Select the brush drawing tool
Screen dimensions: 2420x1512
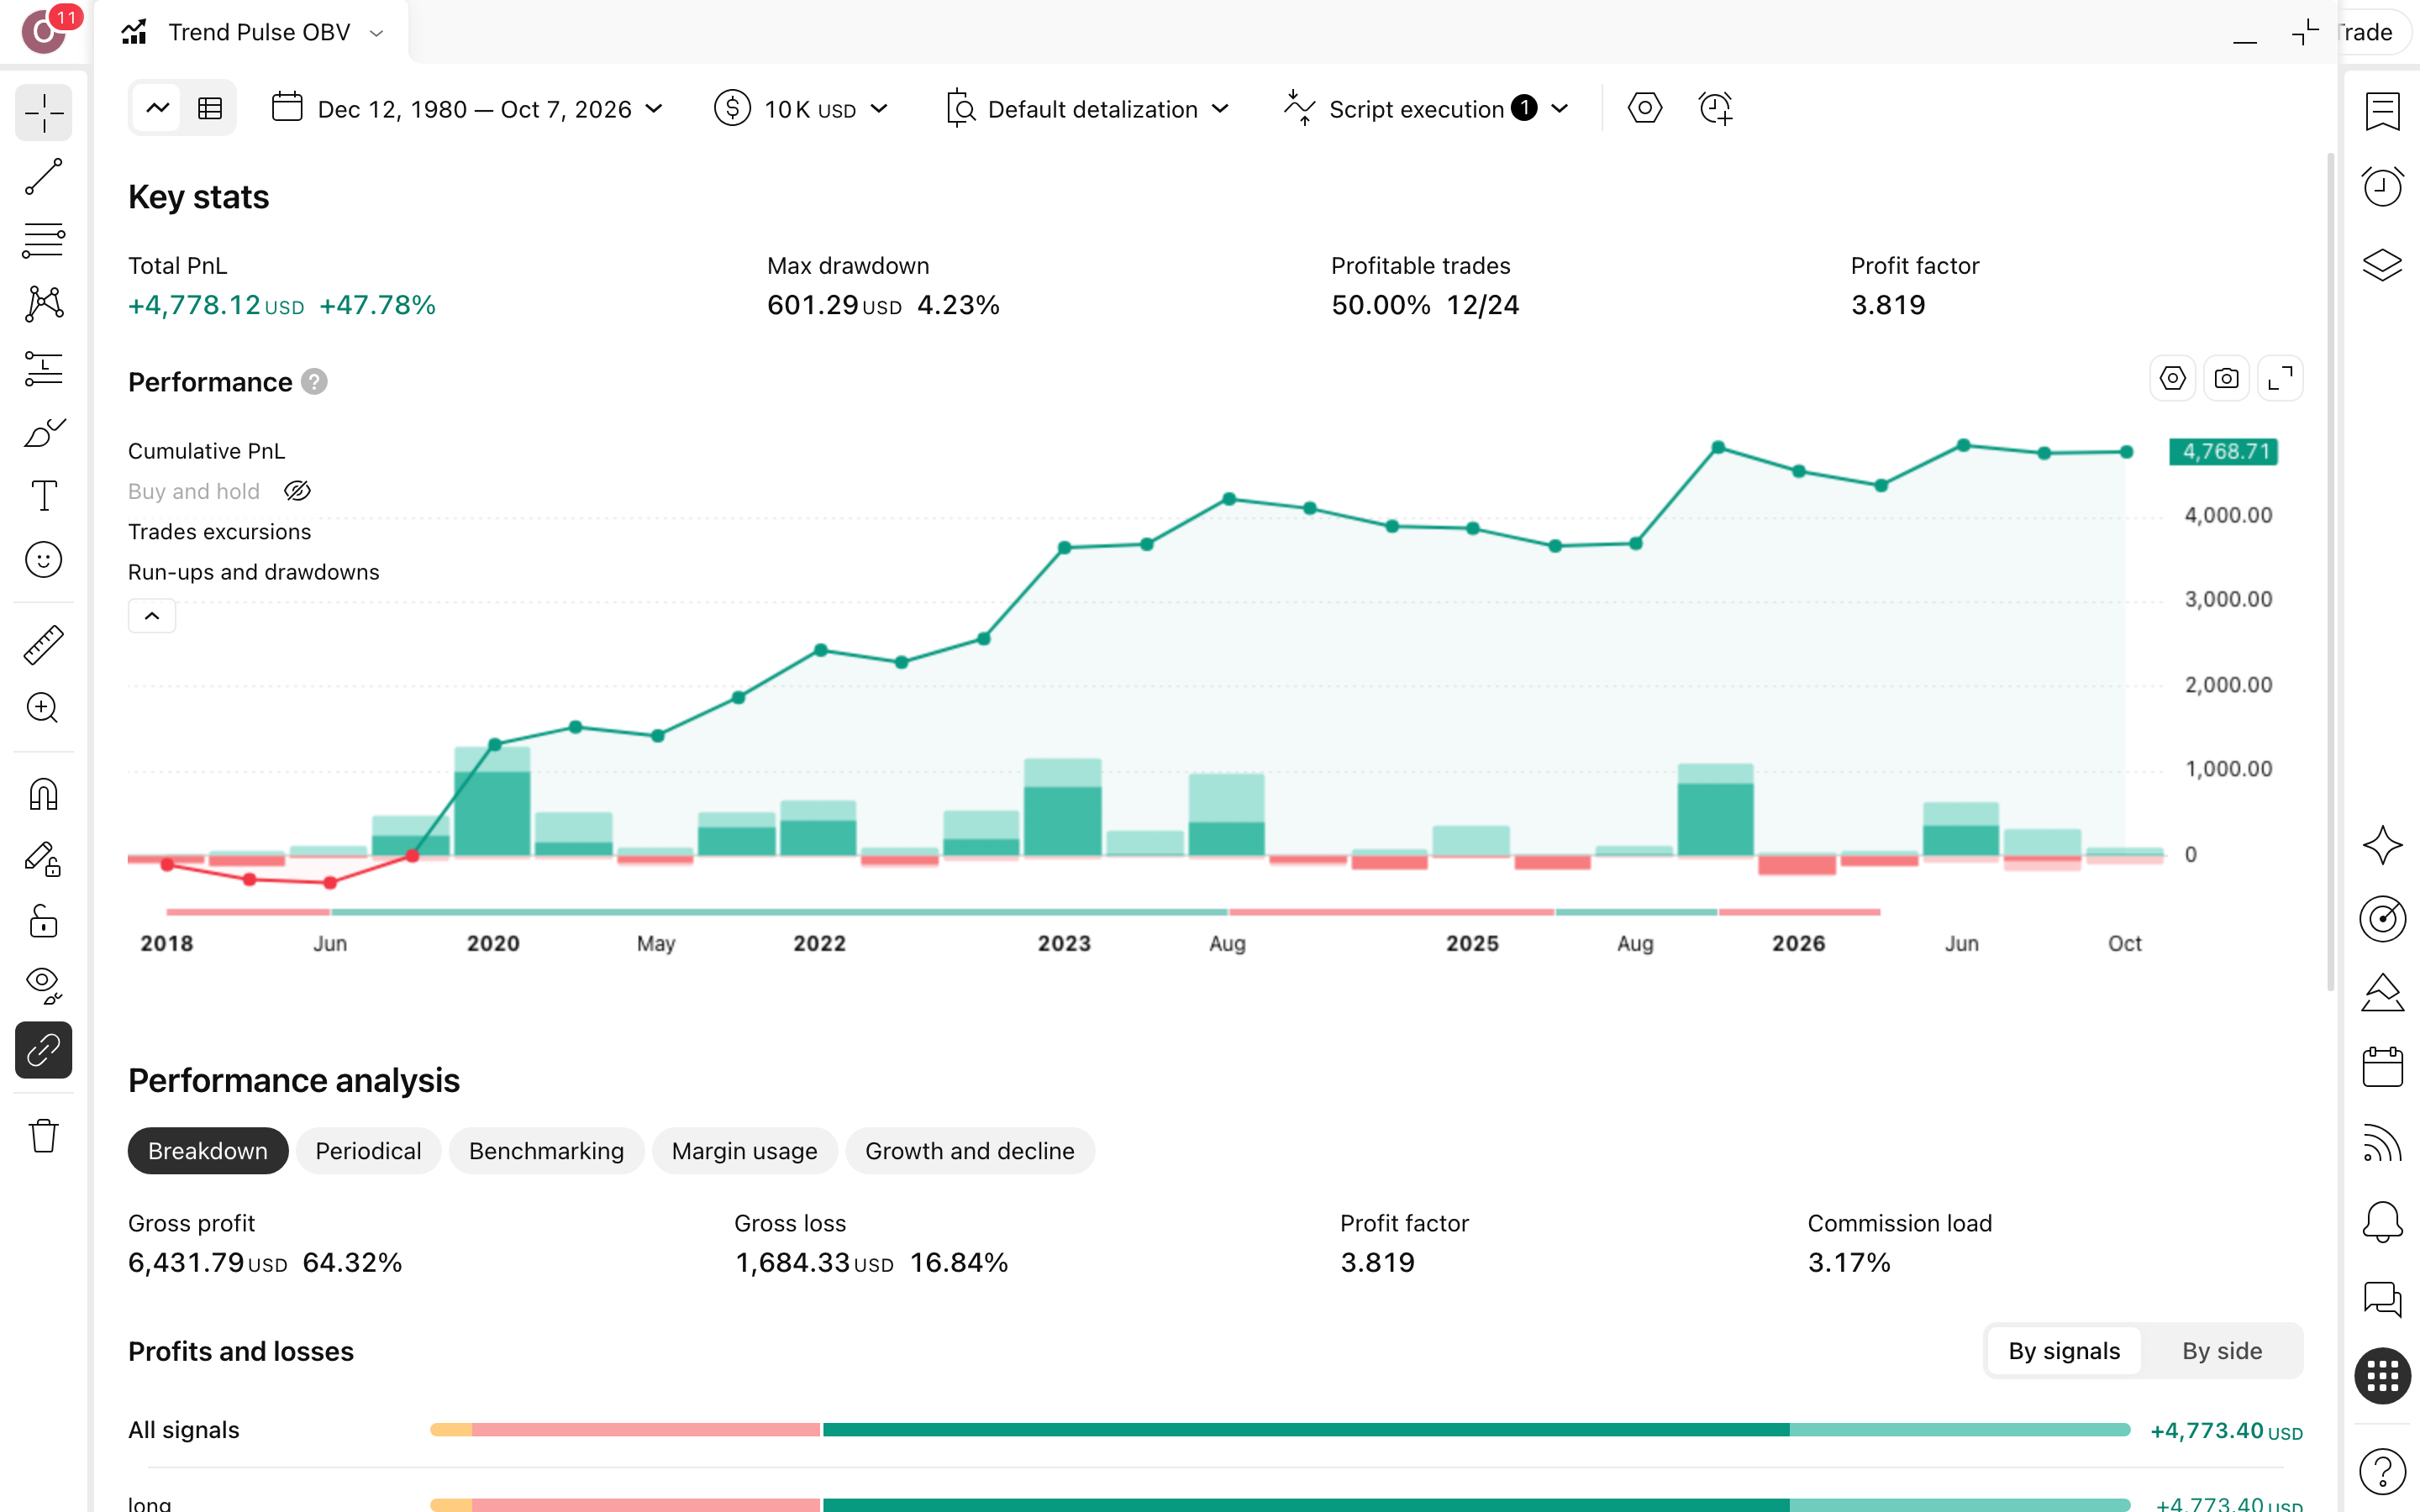(x=44, y=432)
